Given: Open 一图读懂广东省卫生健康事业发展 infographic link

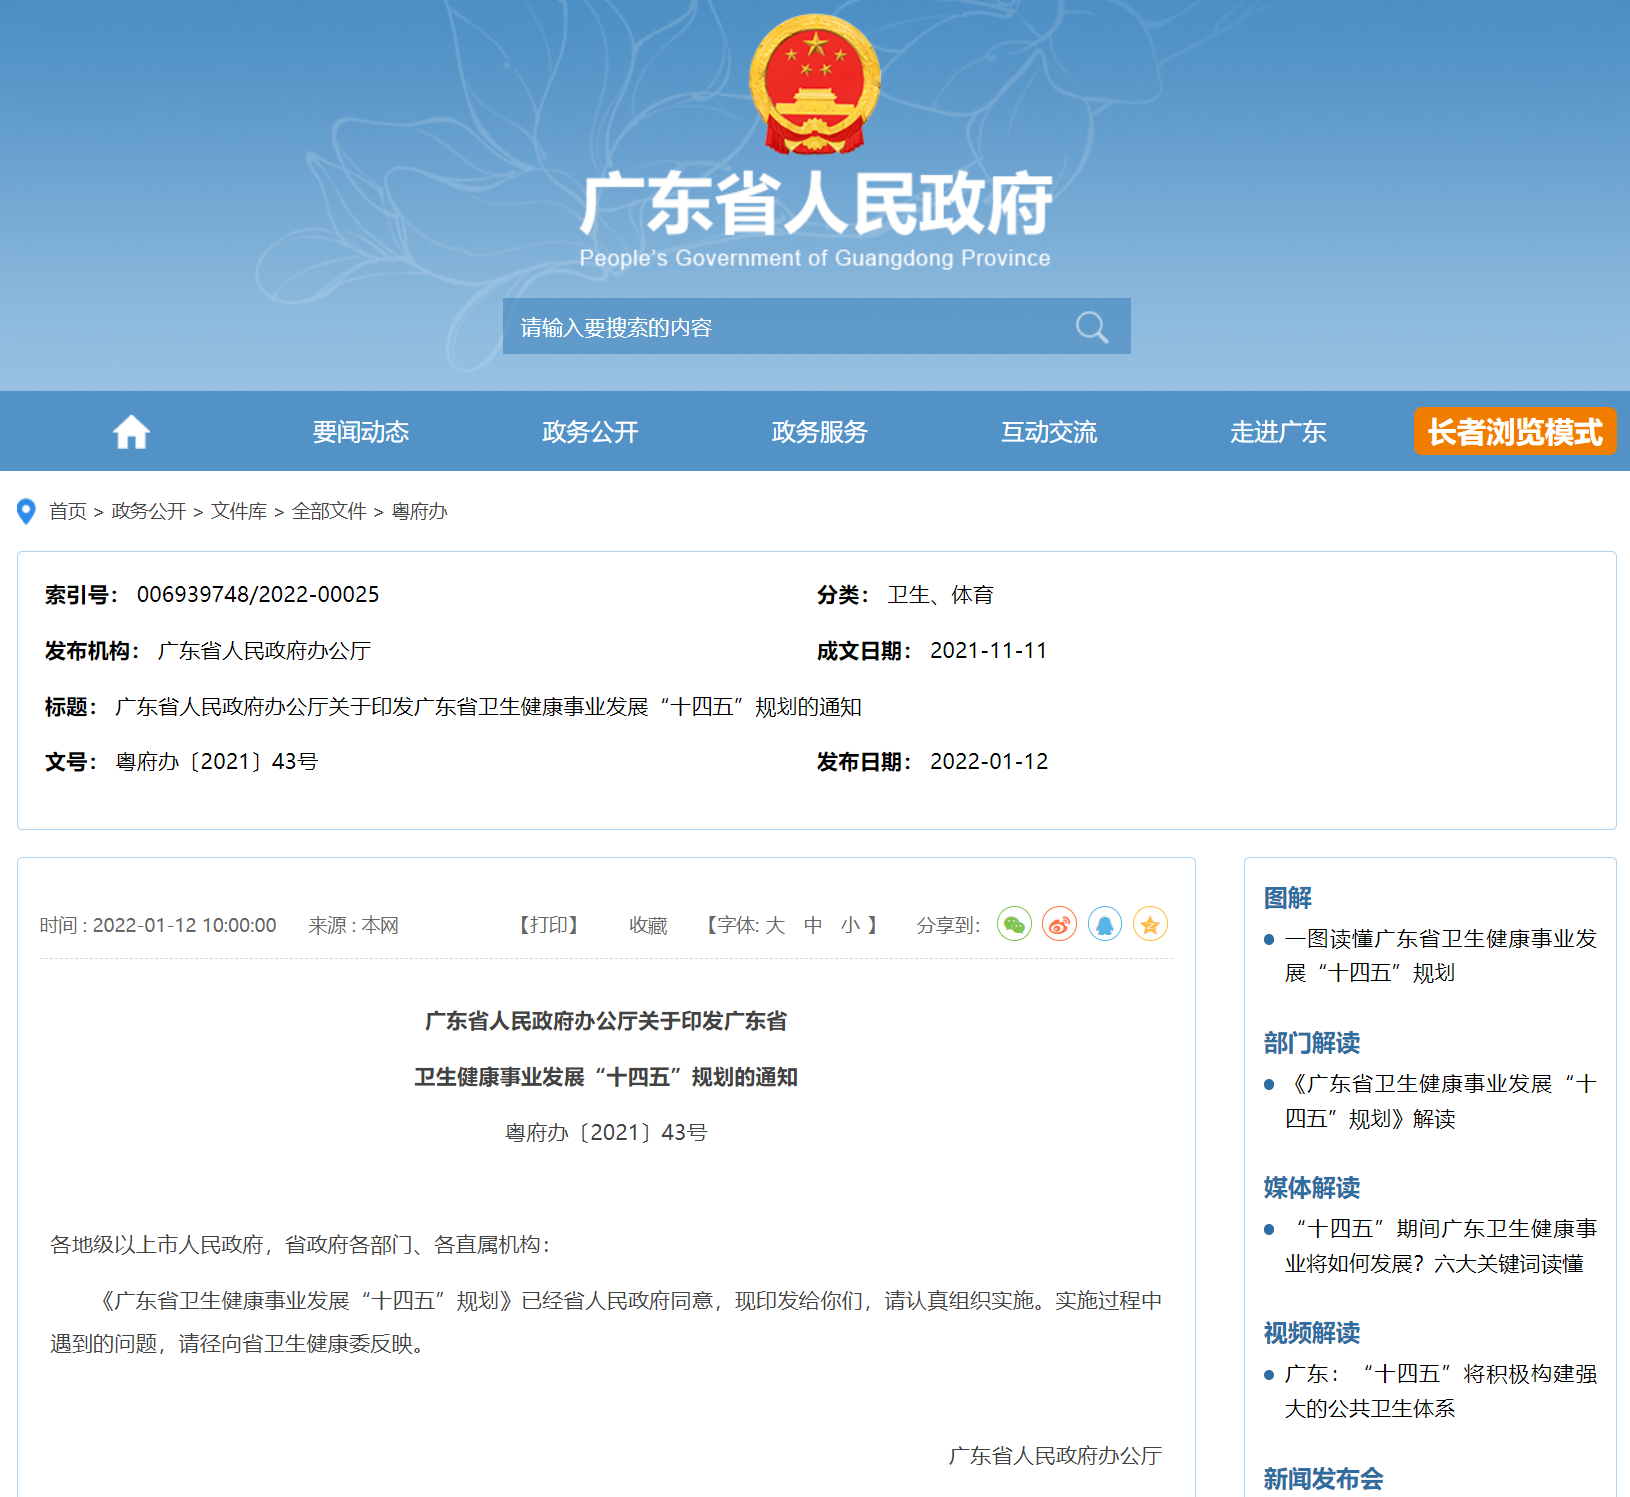Looking at the screenshot, I should tap(1440, 956).
